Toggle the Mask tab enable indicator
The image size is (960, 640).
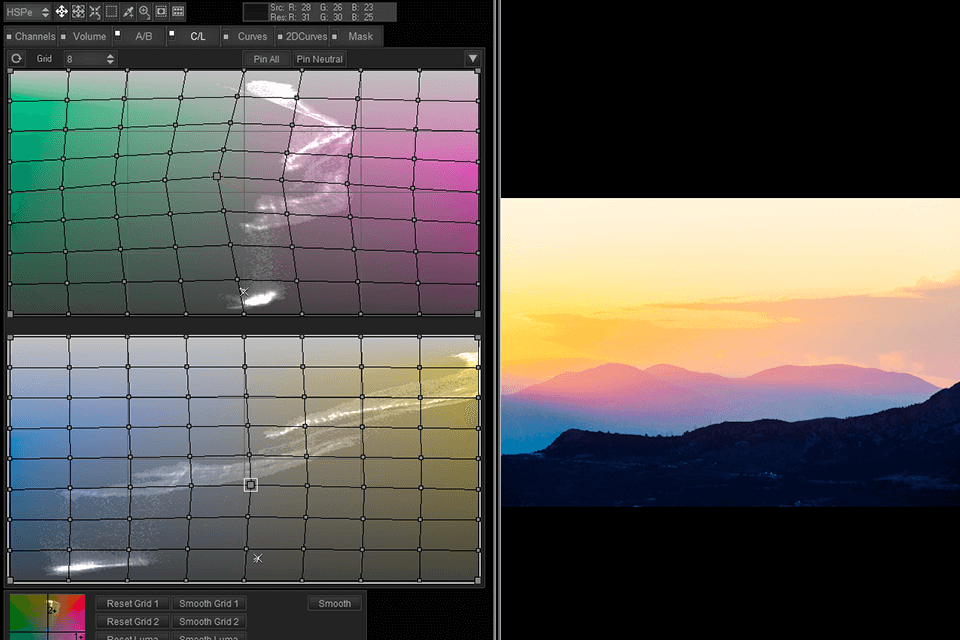[334, 37]
